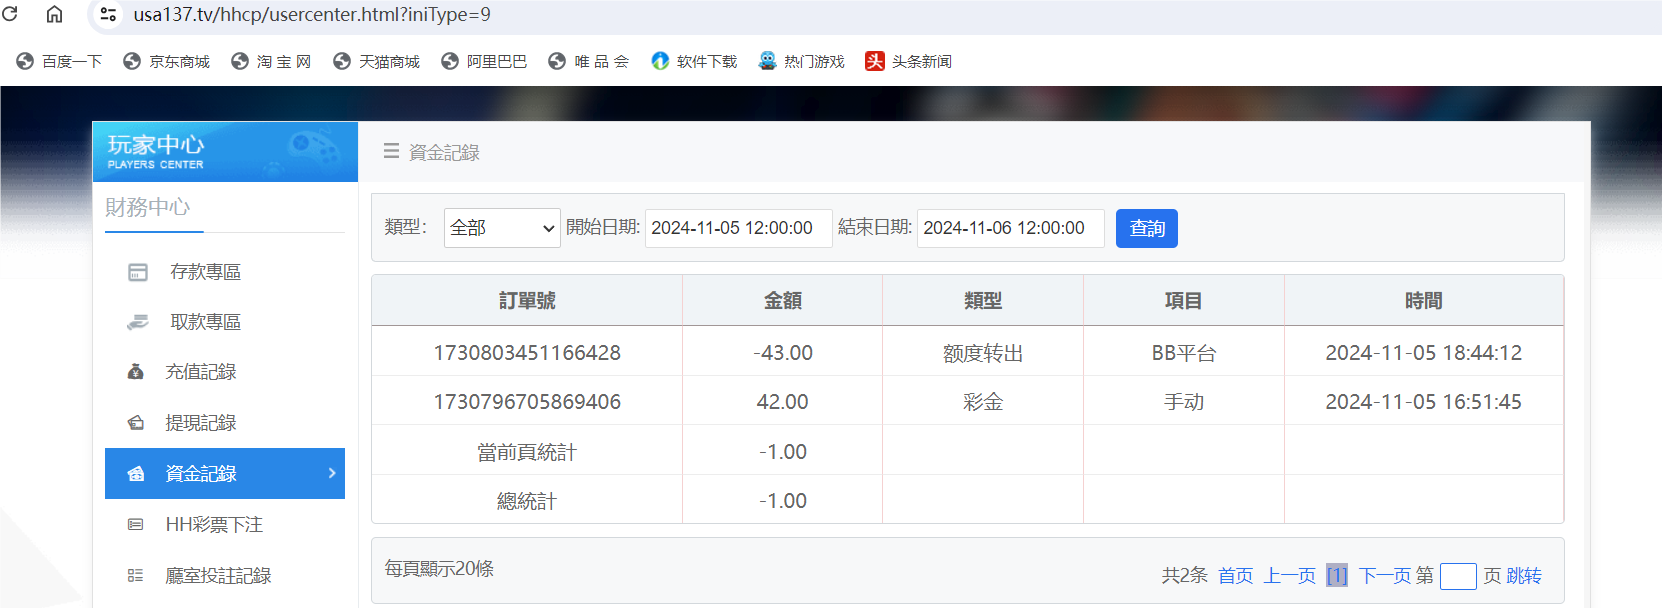Click the 取款專區 icon in sidebar
Viewport: 1663px width, 608px height.
coord(138,322)
